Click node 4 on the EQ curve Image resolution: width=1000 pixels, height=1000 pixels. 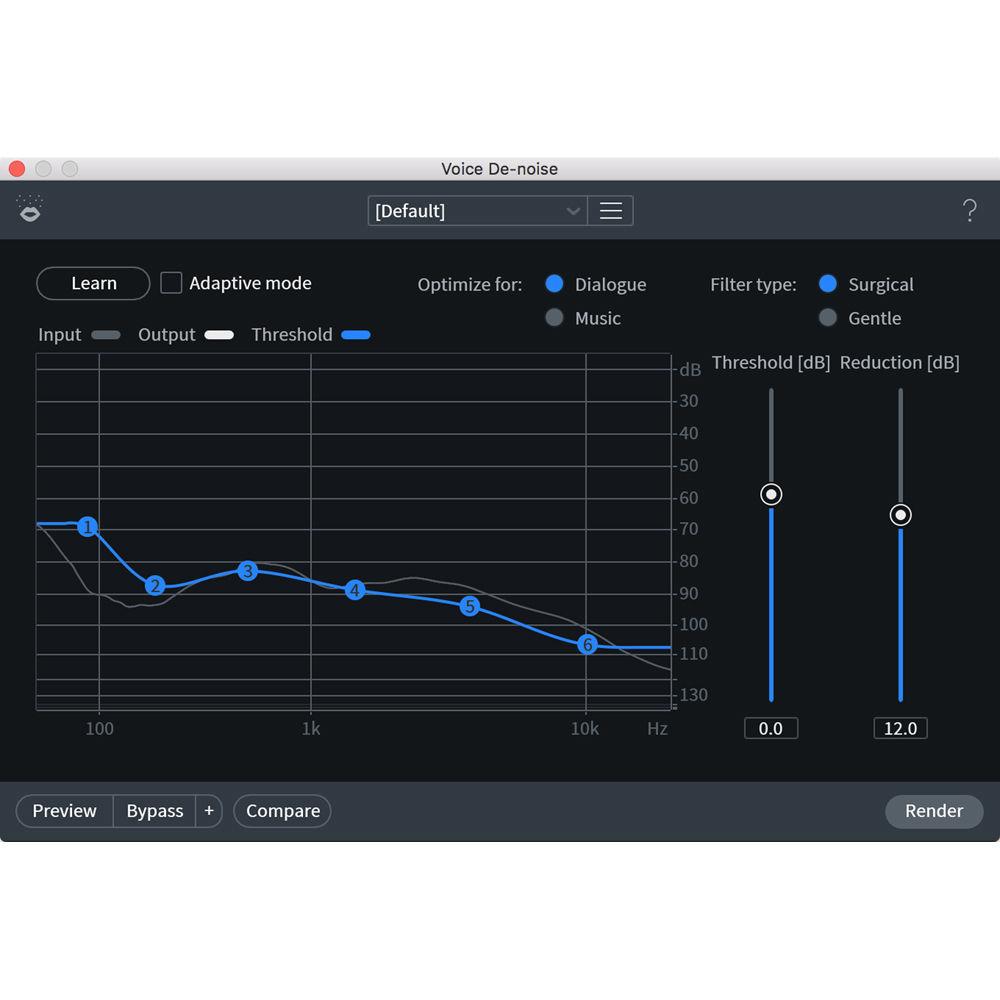coord(353,591)
